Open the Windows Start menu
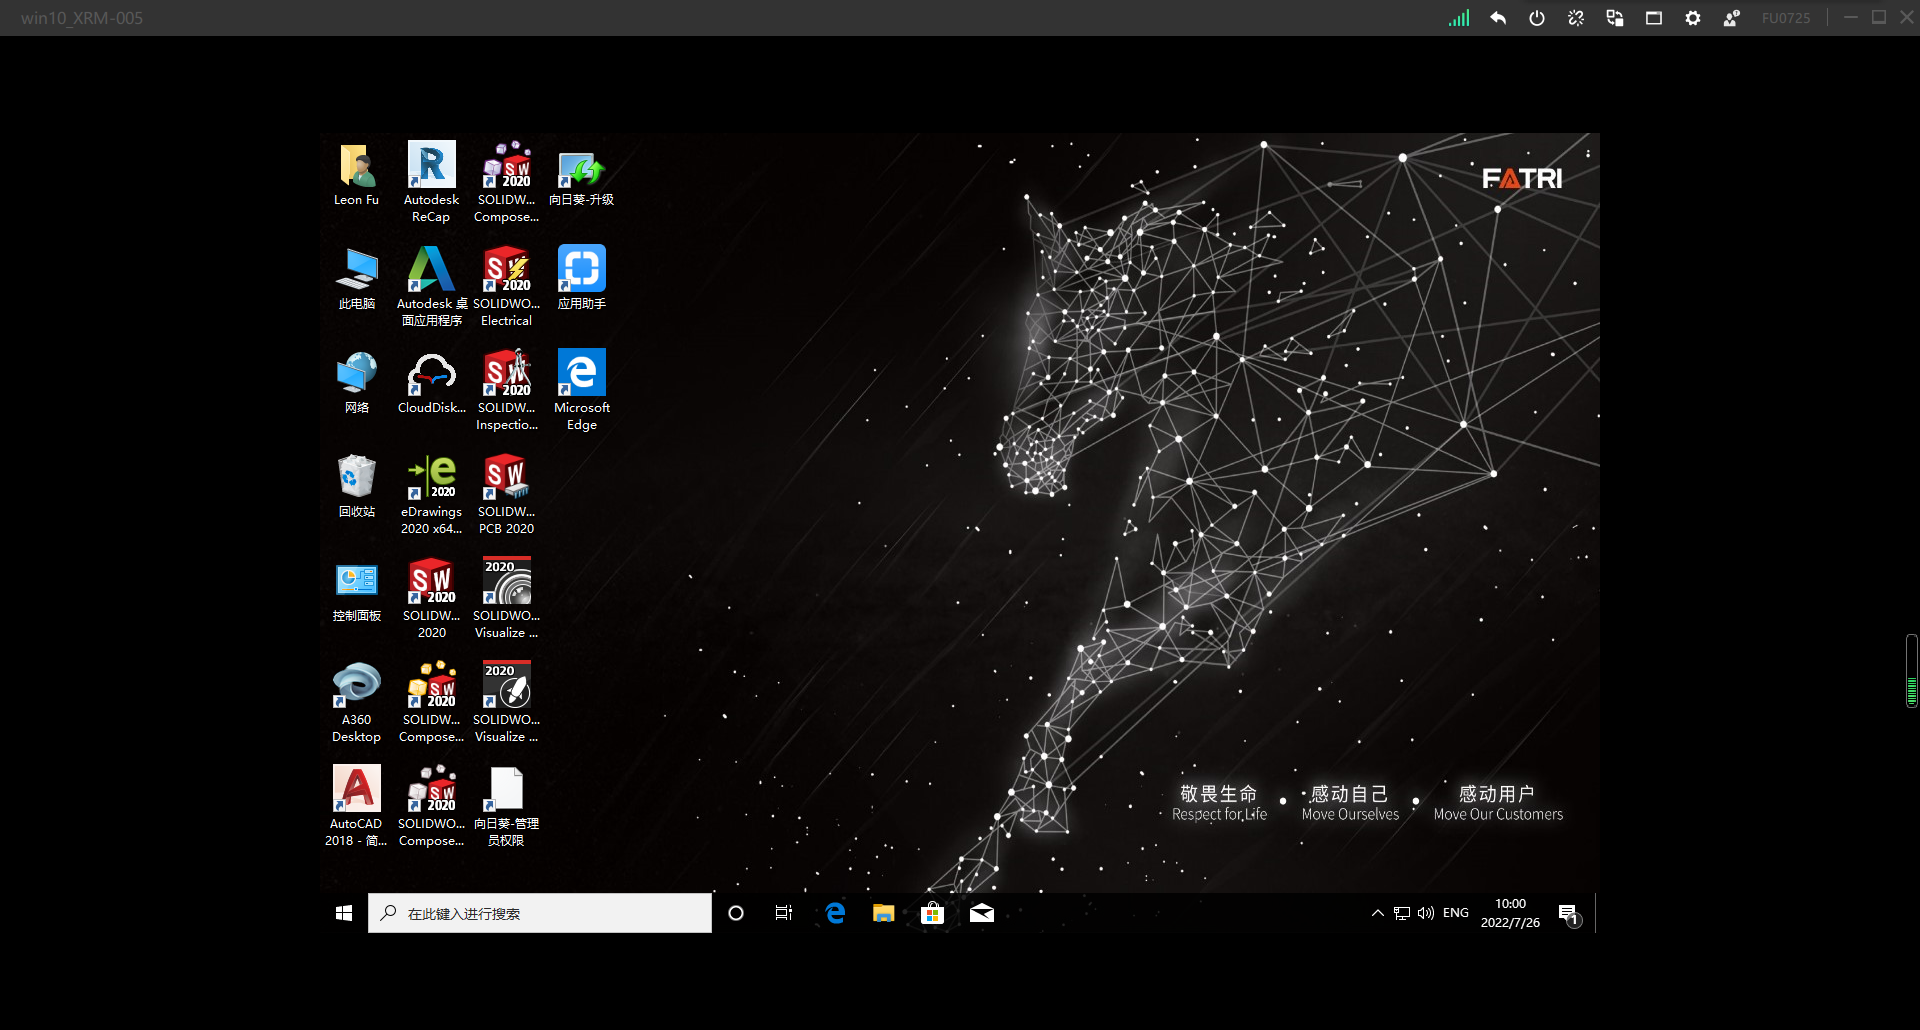The image size is (1920, 1030). (344, 913)
